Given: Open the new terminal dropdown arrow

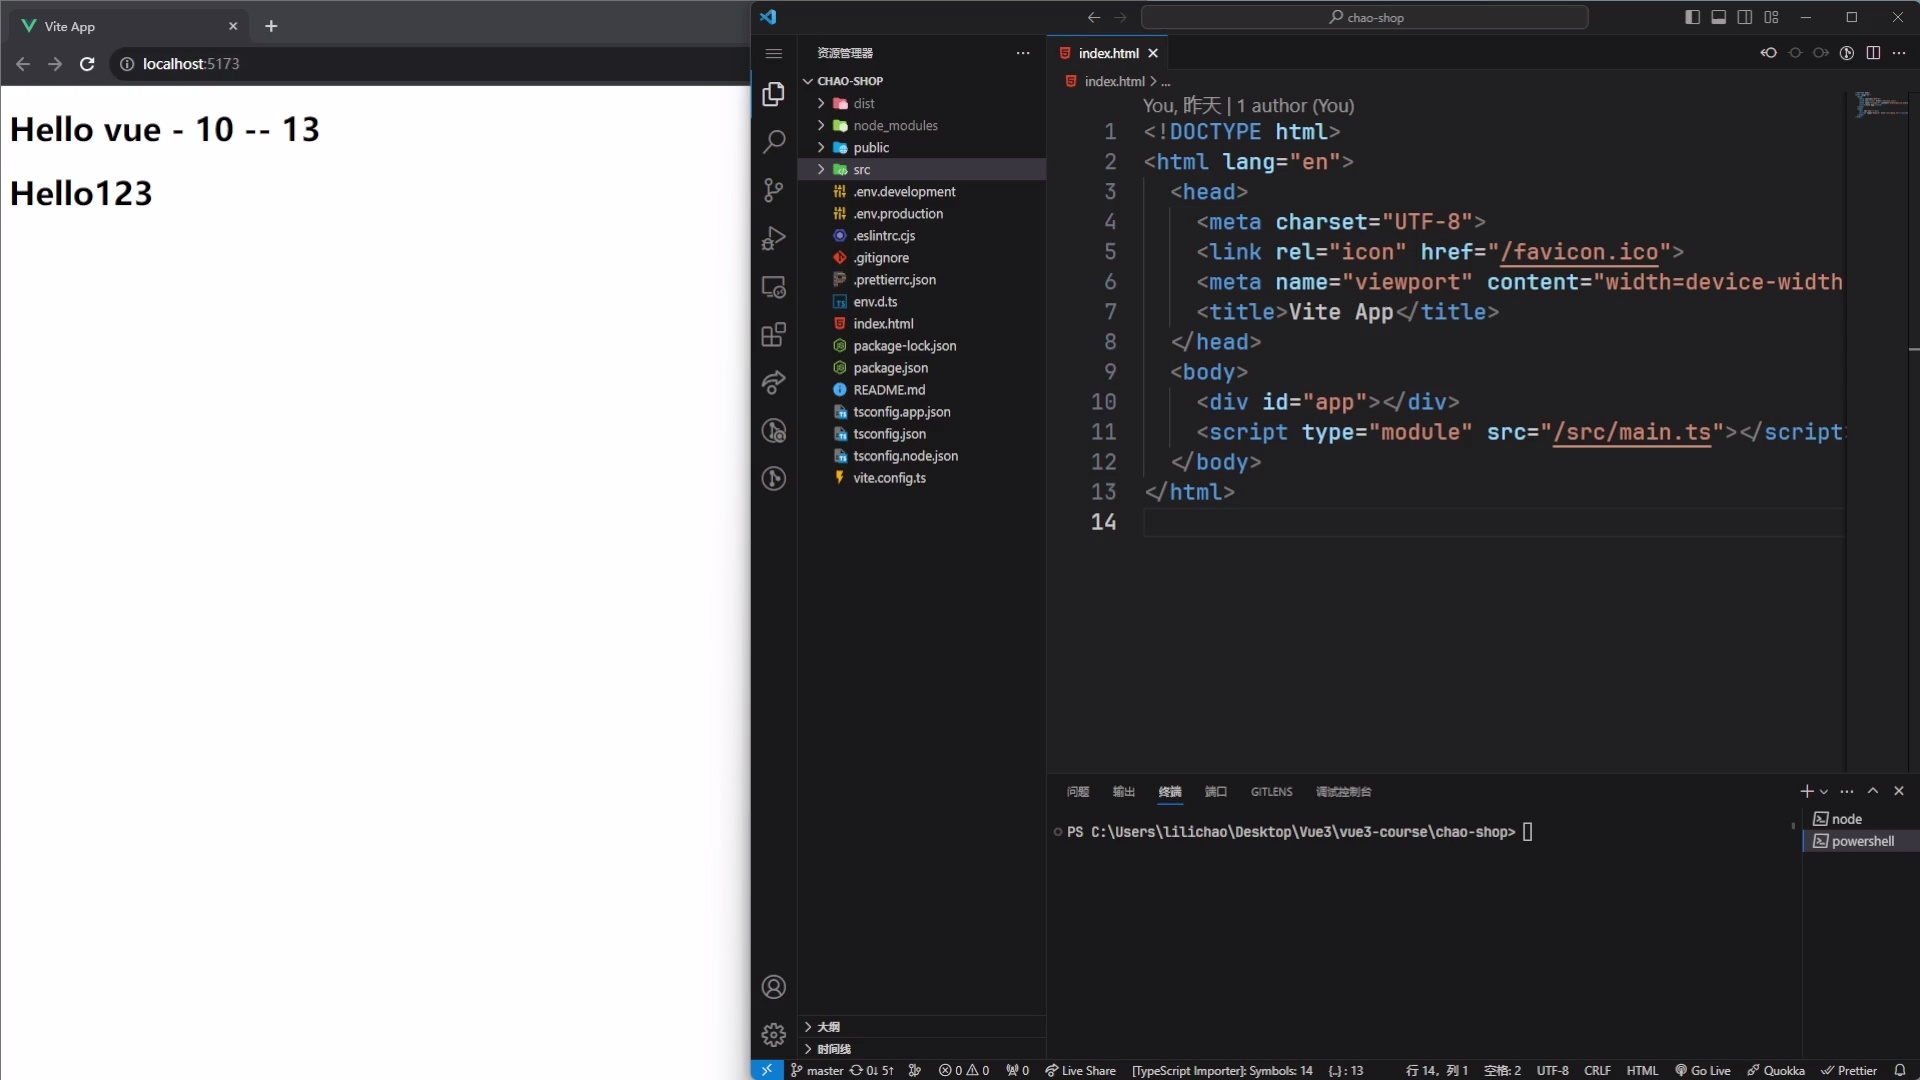Looking at the screenshot, I should tap(1824, 792).
